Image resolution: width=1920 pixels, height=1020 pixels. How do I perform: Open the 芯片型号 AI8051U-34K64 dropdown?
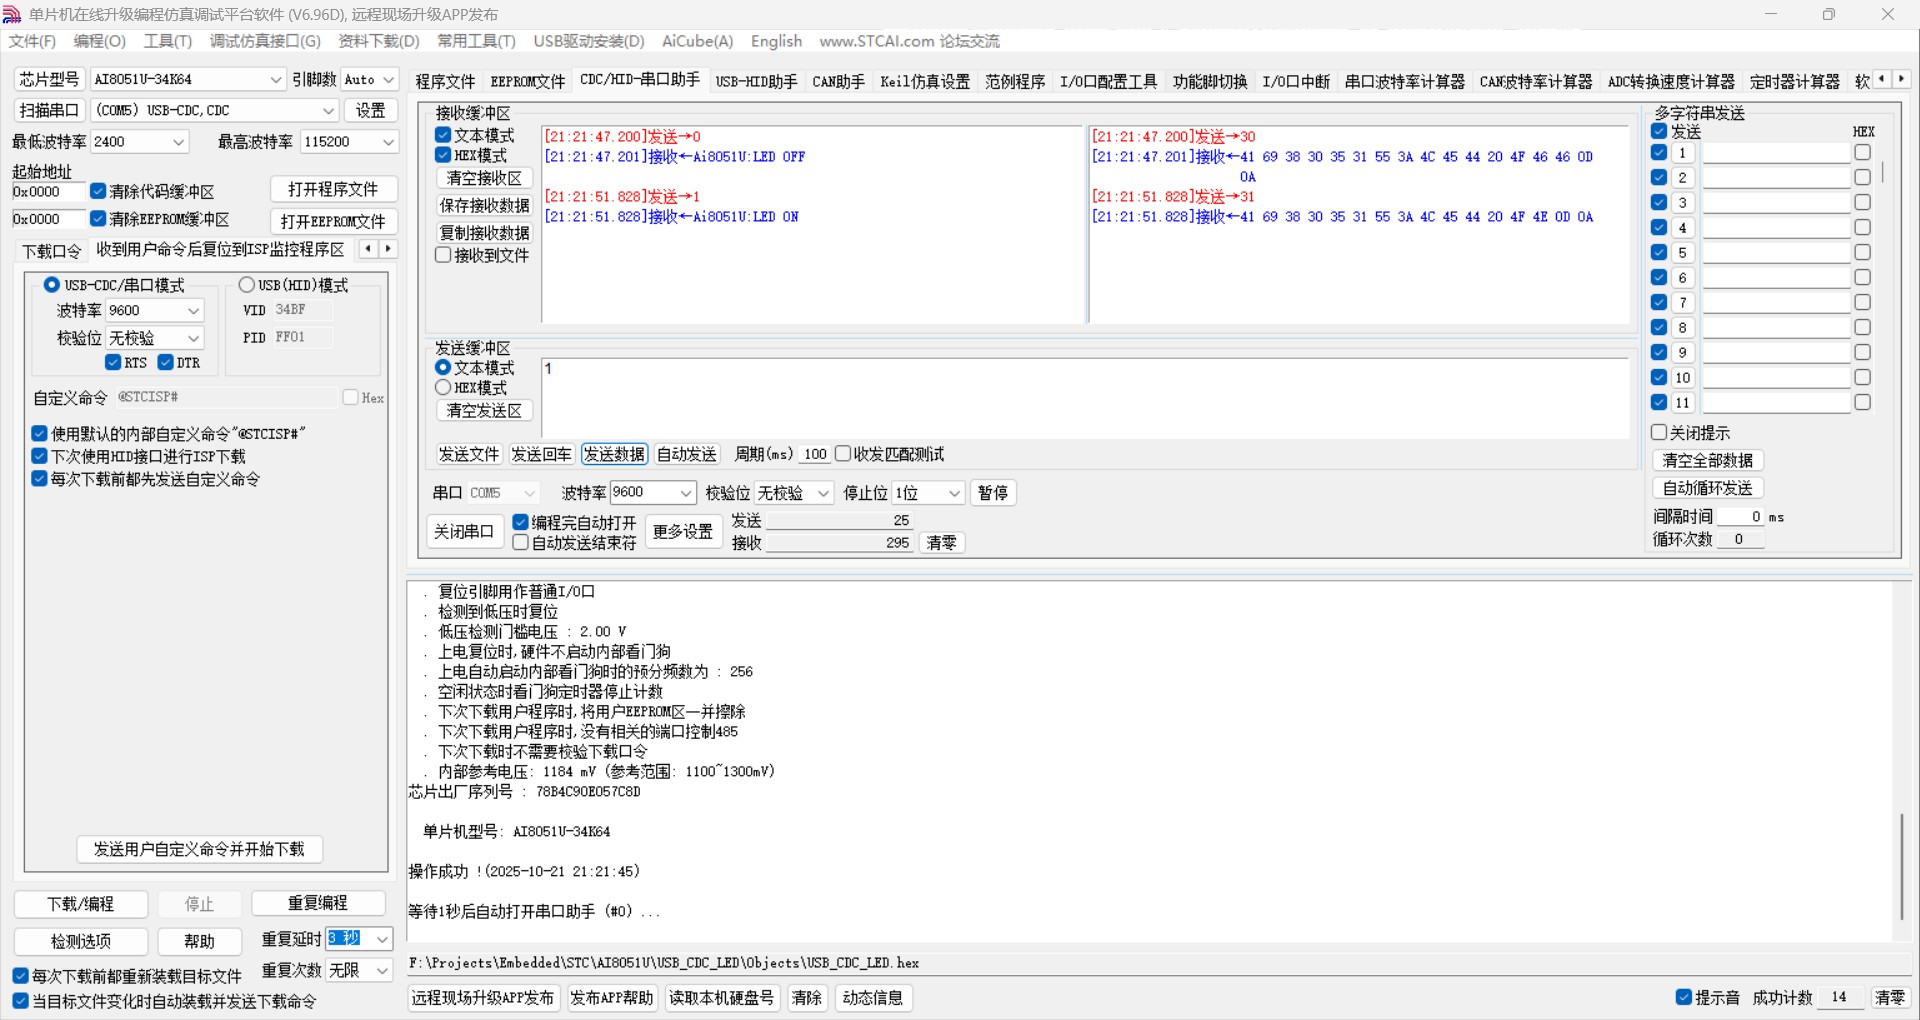[x=277, y=79]
